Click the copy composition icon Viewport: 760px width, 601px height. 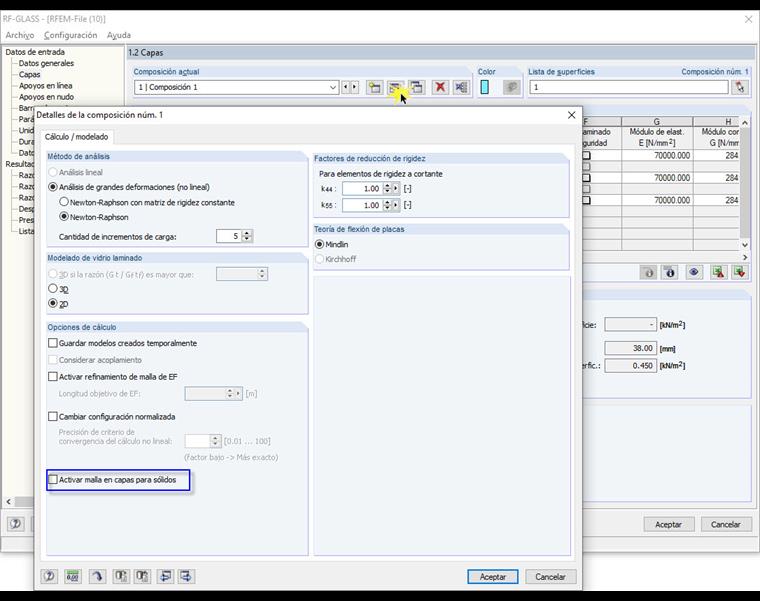(416, 87)
